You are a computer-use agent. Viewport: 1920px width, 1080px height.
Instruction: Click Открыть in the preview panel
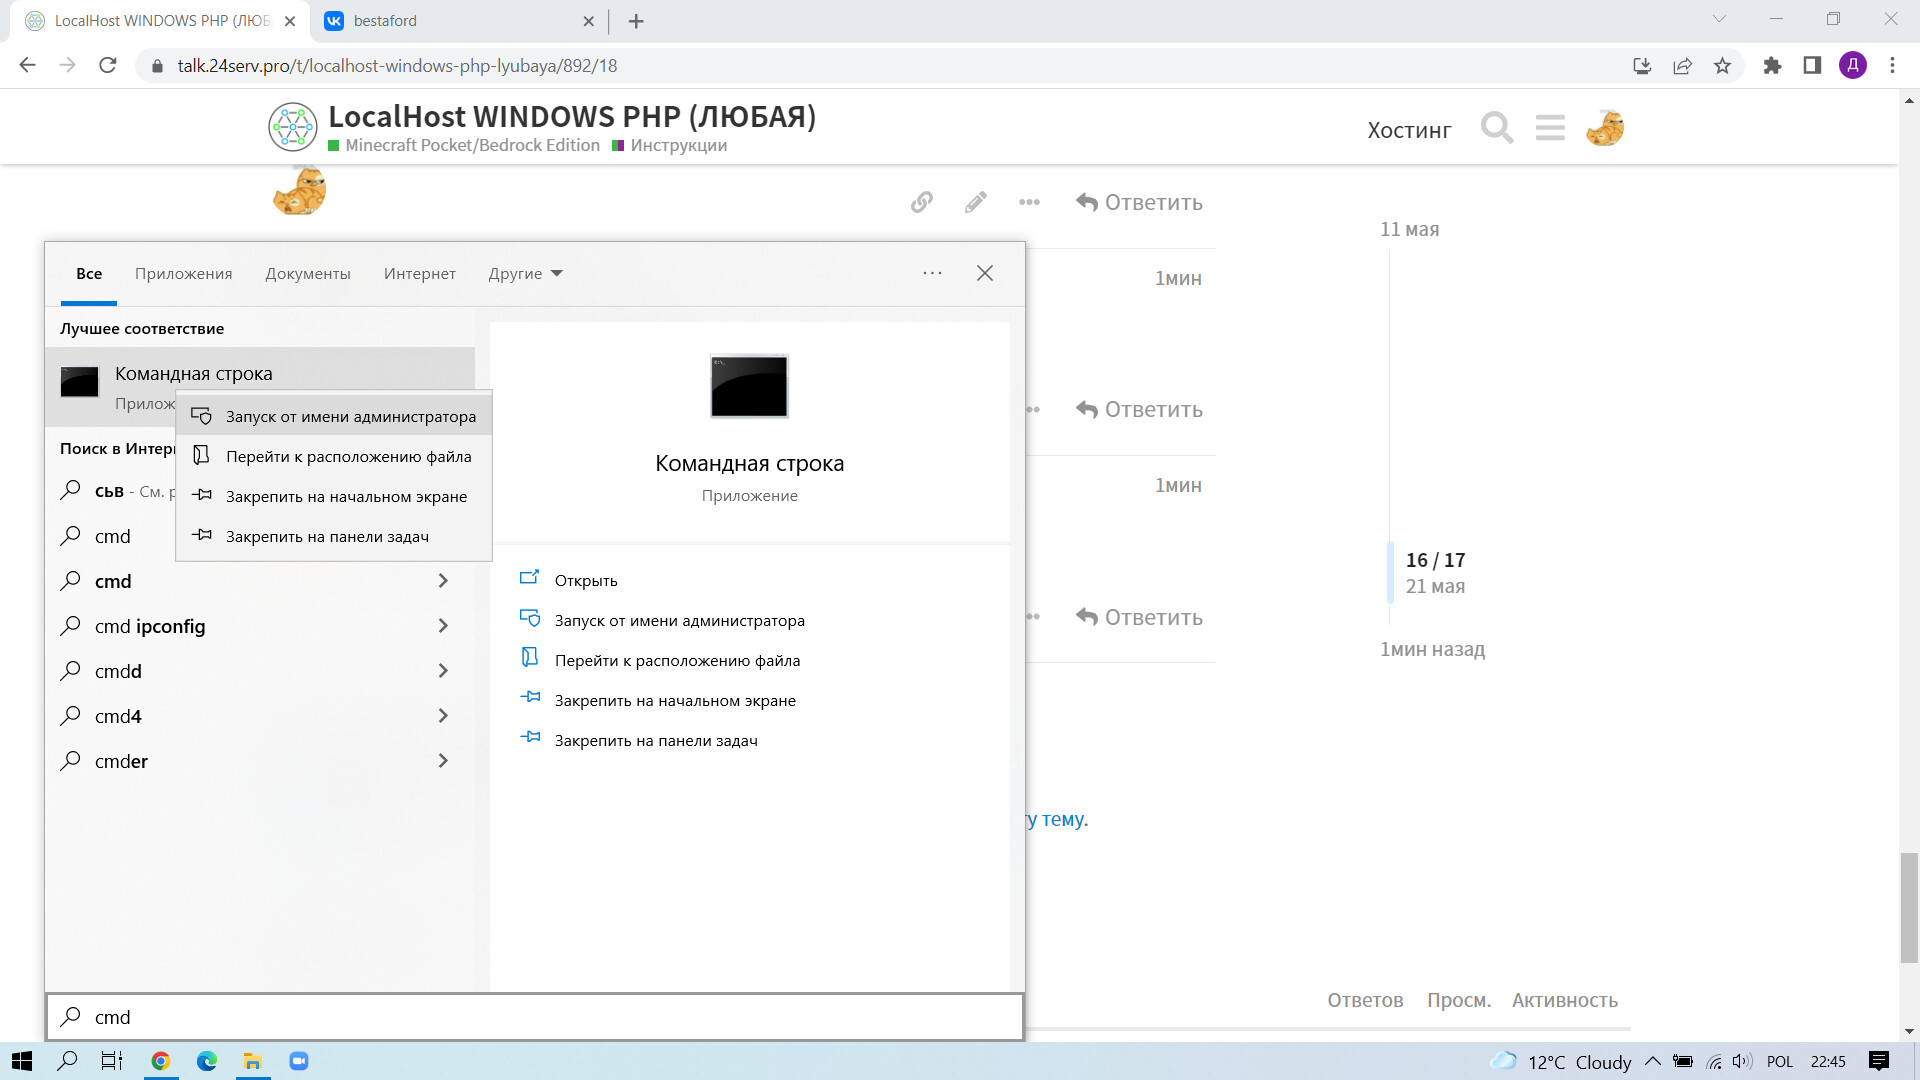[x=586, y=581]
